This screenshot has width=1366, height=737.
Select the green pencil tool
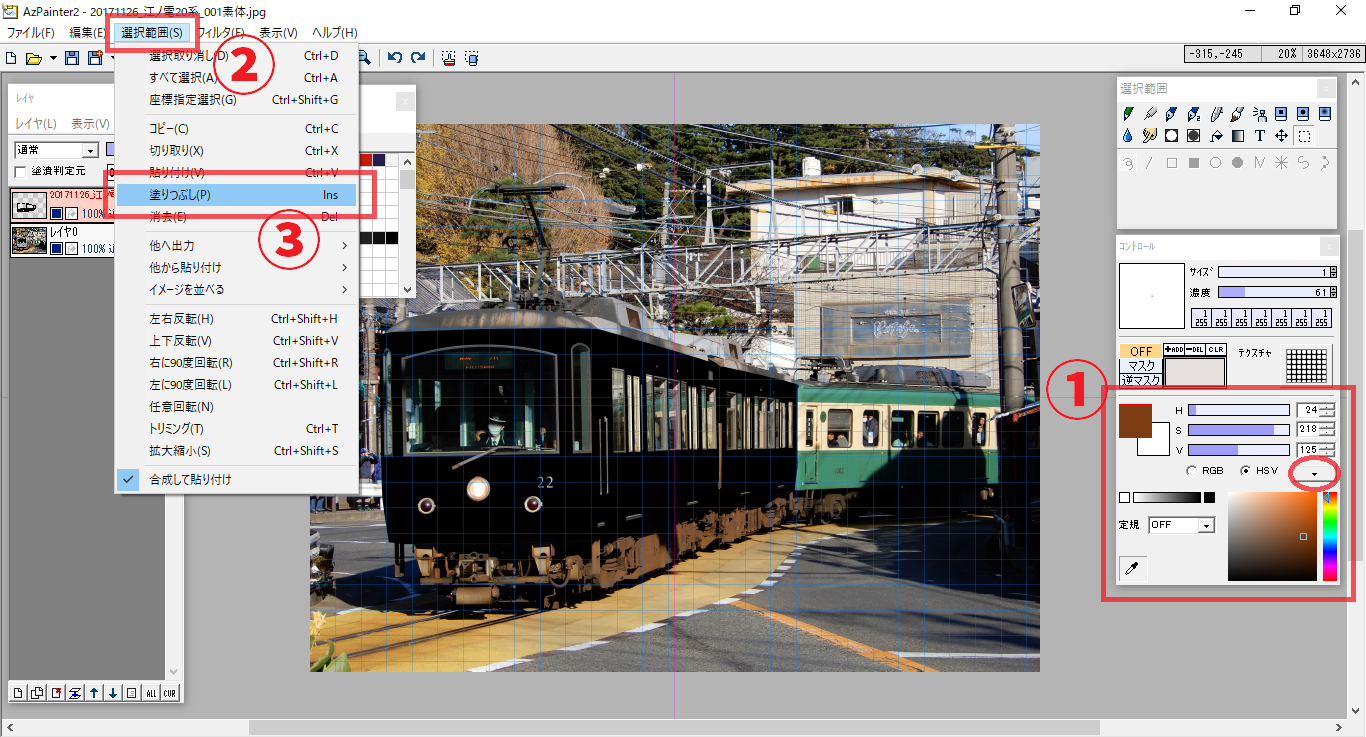pos(1128,114)
